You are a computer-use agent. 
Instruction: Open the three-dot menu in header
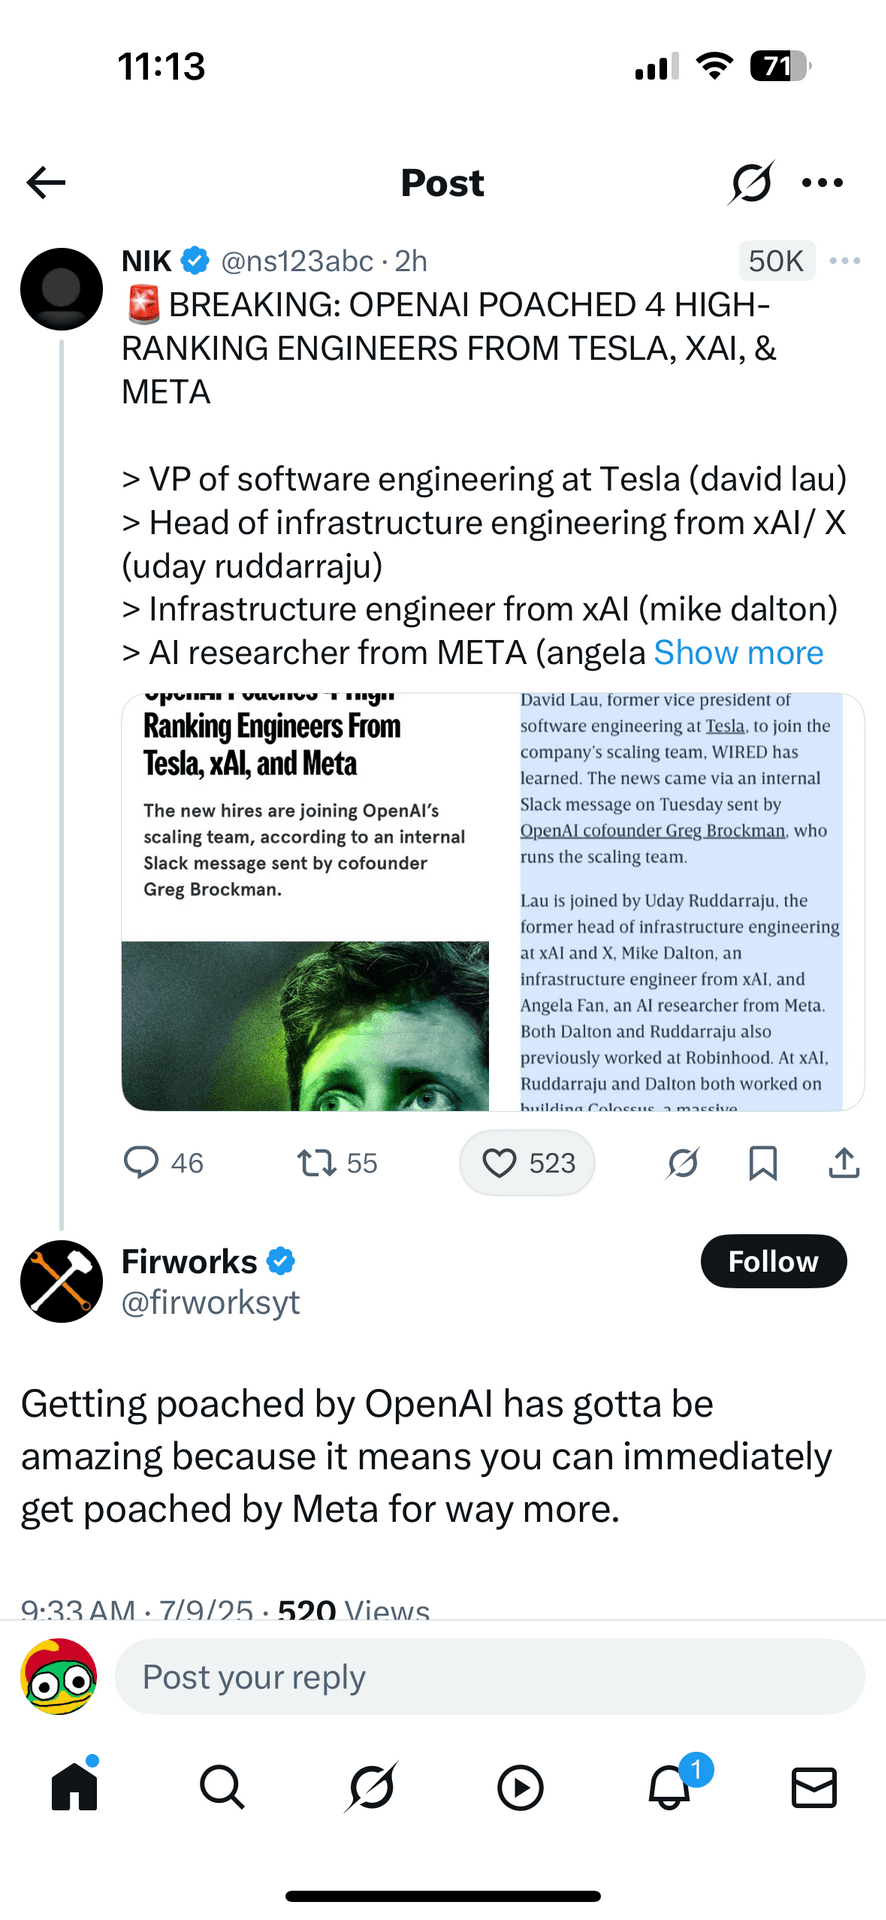coord(822,183)
